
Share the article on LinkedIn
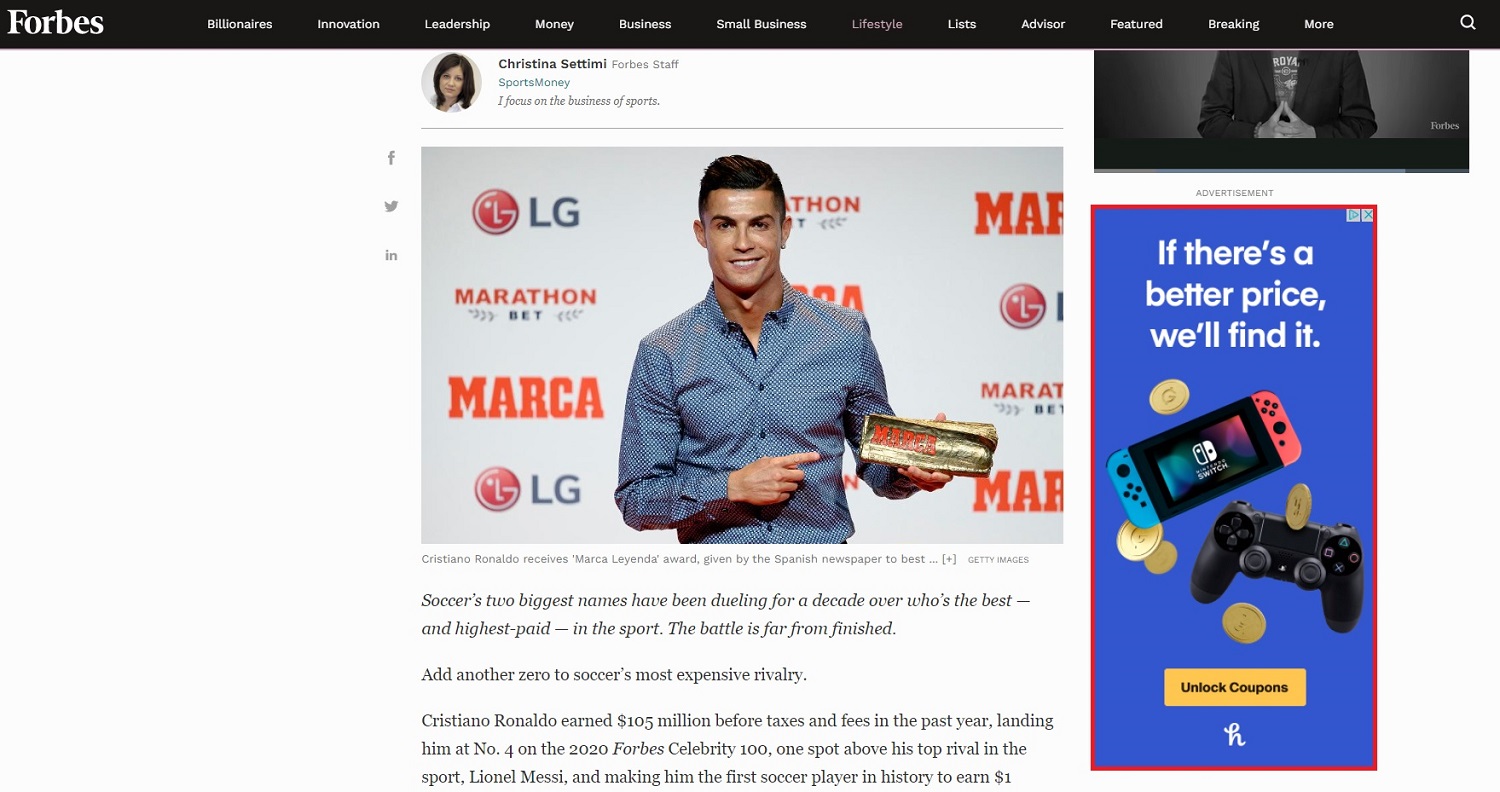391,255
